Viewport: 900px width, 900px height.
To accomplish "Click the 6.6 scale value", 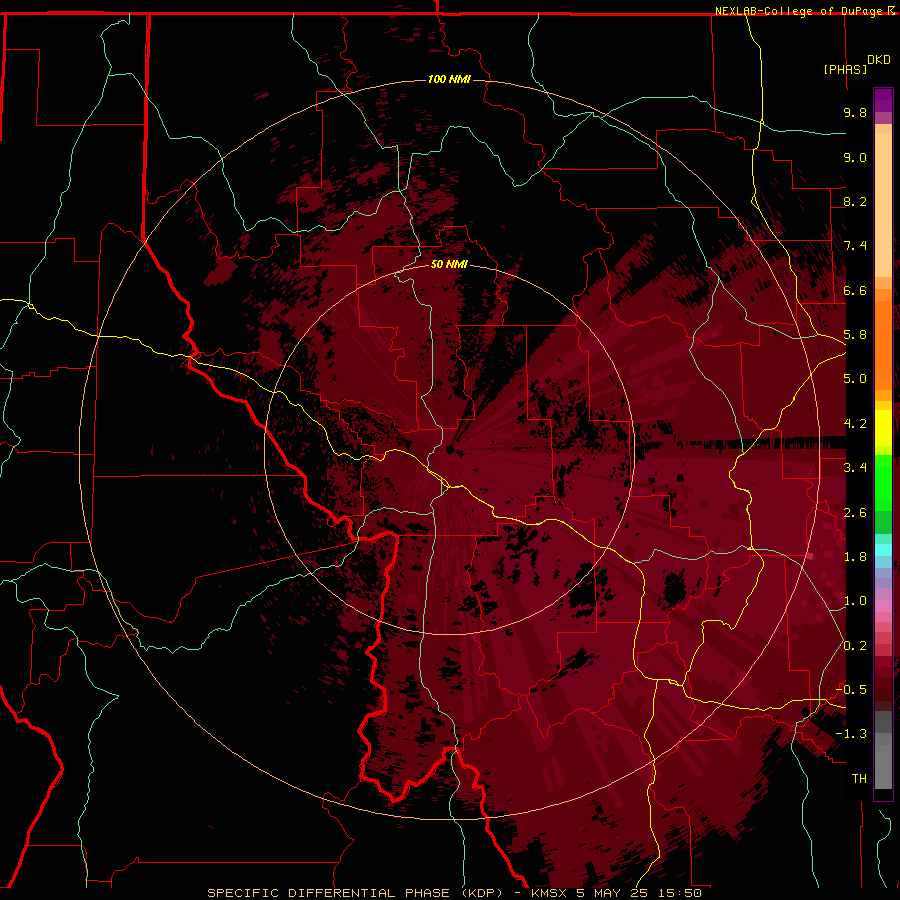I will tap(855, 290).
